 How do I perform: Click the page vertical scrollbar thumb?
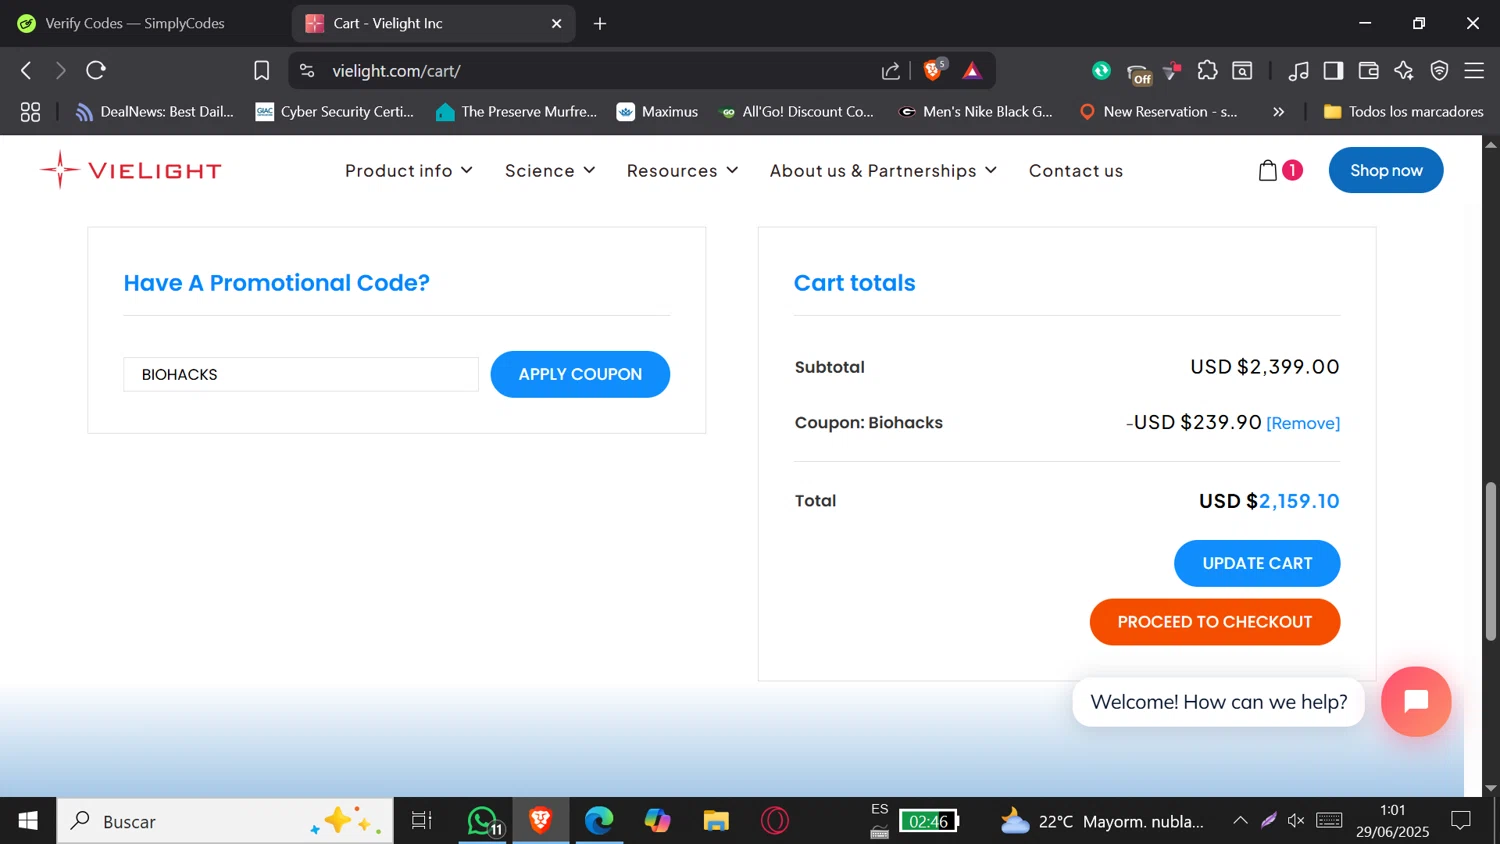(x=1491, y=560)
